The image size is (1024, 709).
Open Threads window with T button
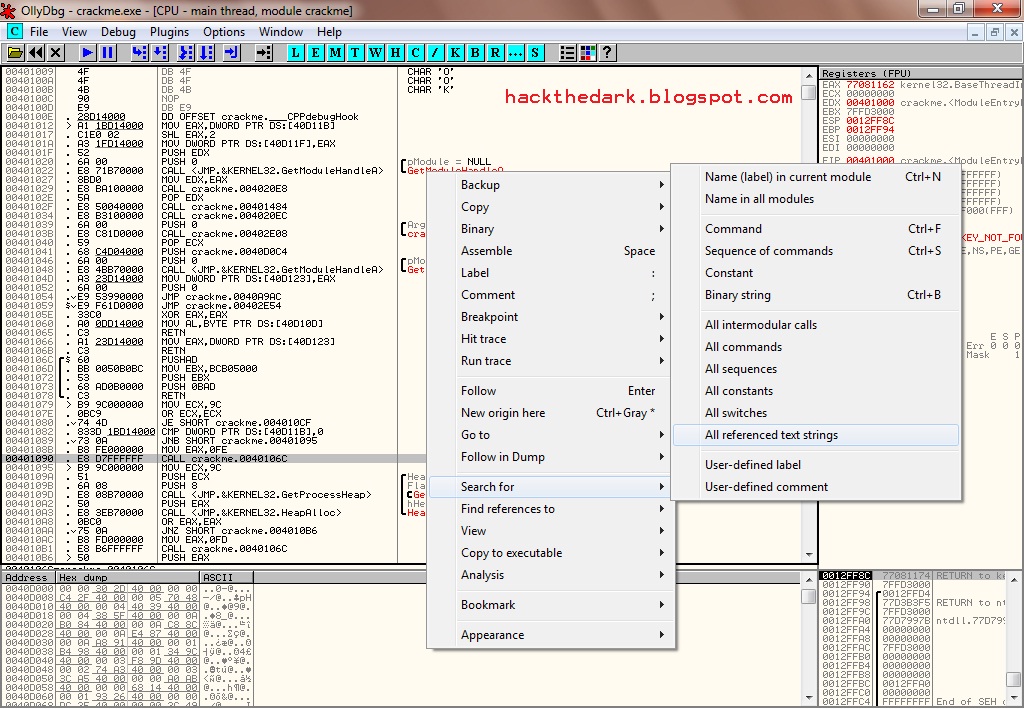pos(355,53)
